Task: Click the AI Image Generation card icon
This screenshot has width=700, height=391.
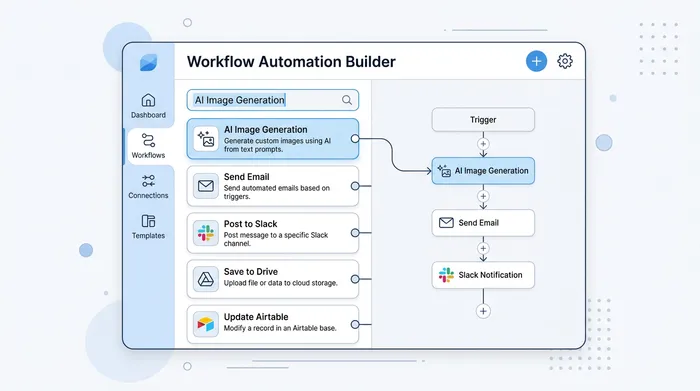Action: [x=206, y=139]
